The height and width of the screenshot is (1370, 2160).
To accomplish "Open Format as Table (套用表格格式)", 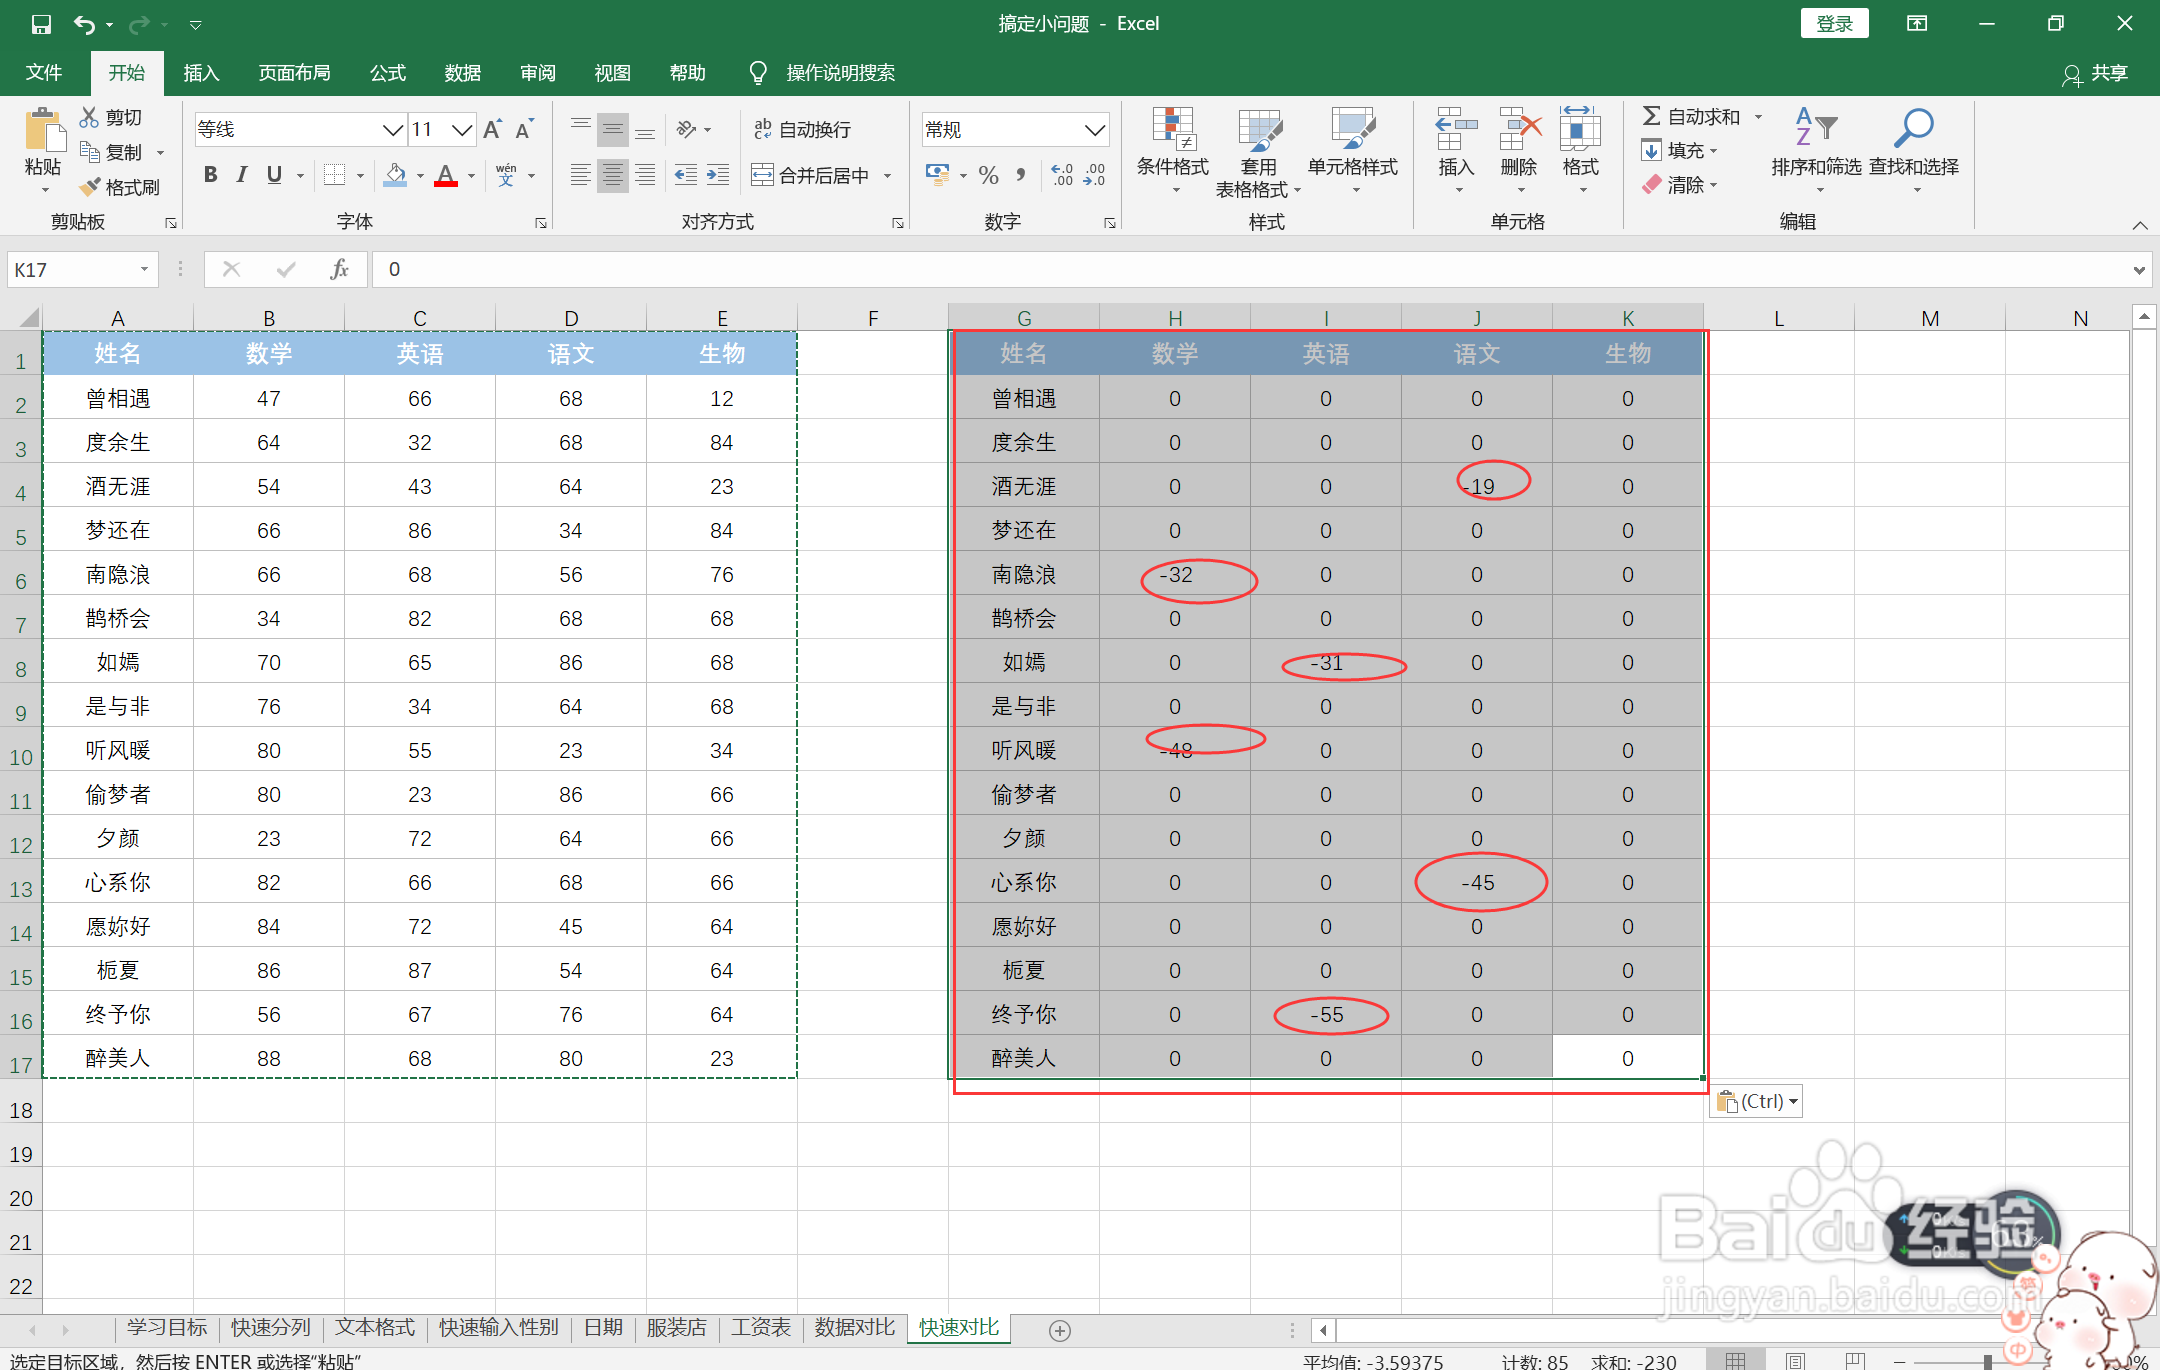I will (x=1258, y=152).
